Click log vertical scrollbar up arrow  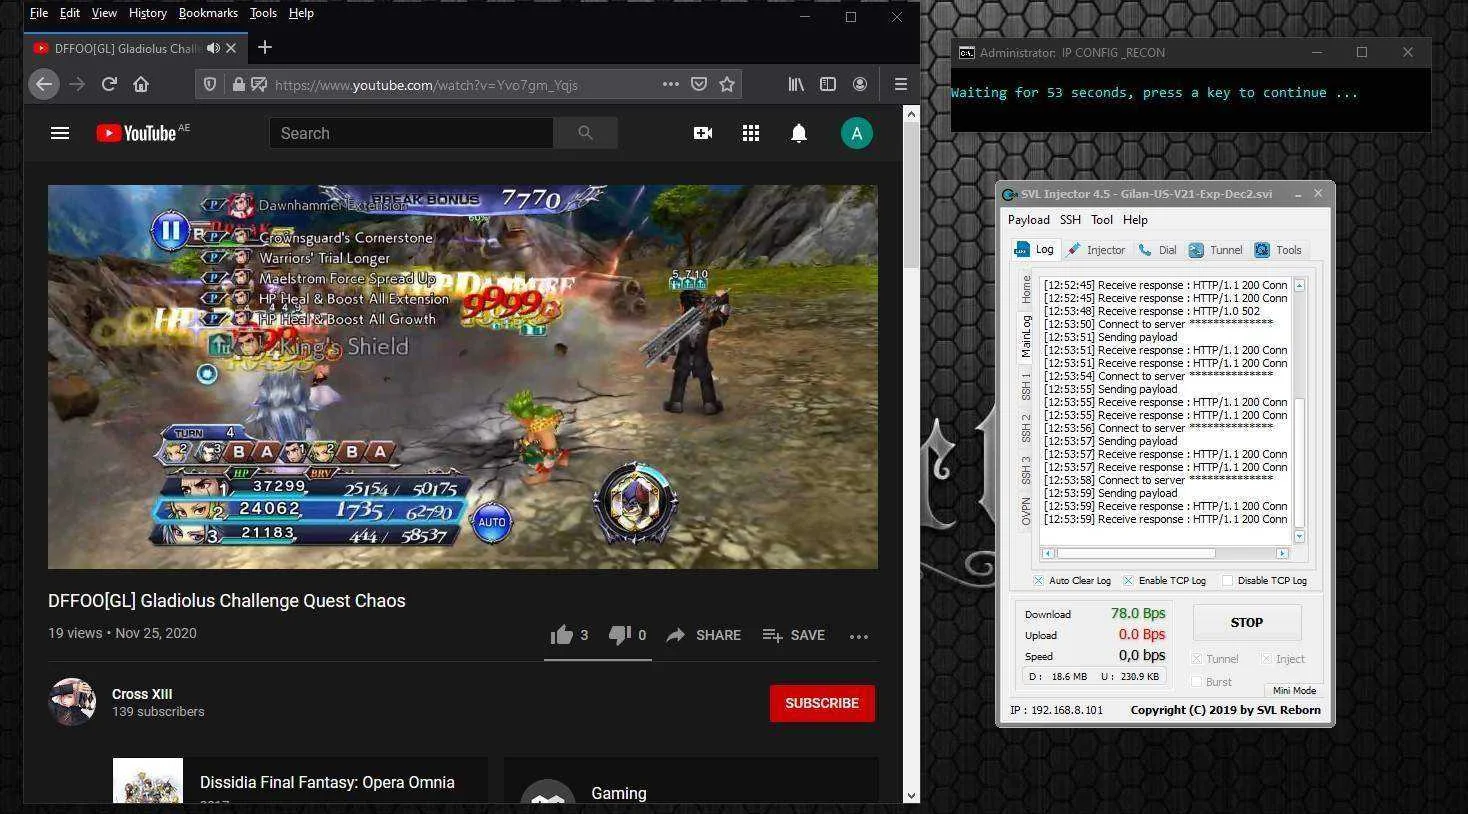click(1299, 286)
